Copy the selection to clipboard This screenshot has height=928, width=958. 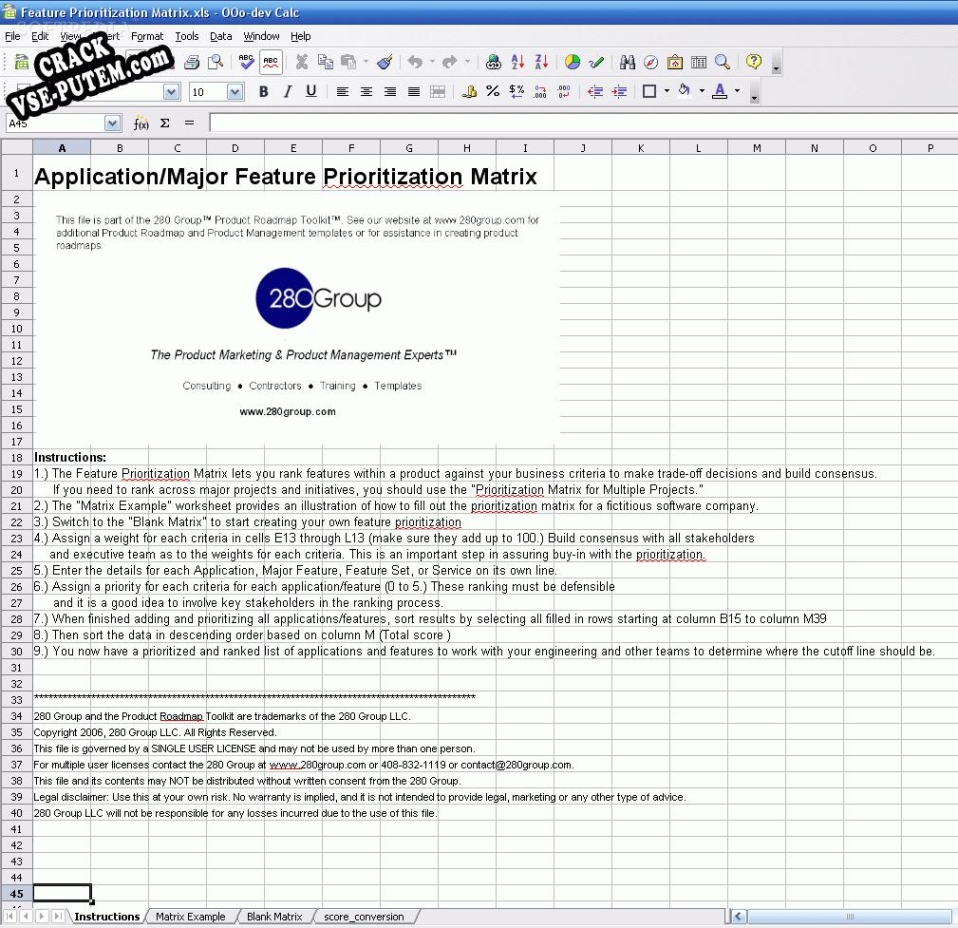[x=325, y=62]
